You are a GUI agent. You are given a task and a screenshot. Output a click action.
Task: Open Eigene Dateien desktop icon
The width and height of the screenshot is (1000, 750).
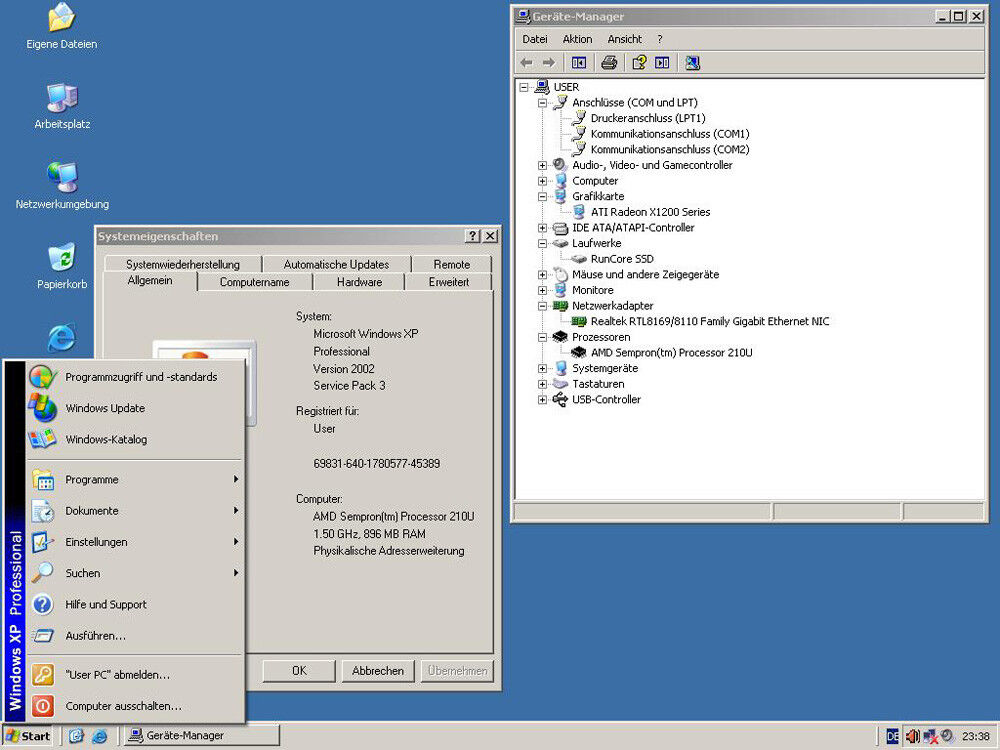coord(62,27)
